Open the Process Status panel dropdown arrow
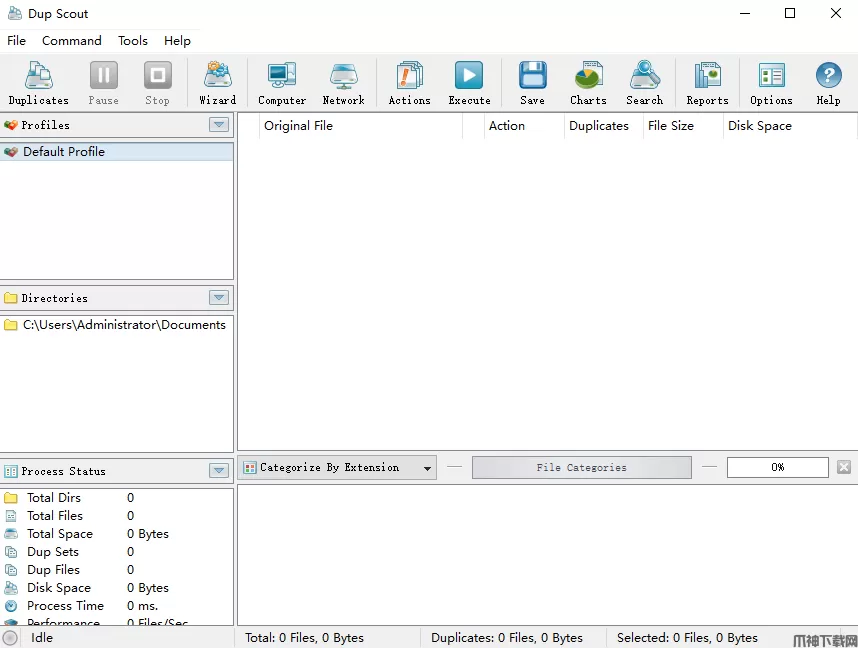This screenshot has height=648, width=858. 219,471
